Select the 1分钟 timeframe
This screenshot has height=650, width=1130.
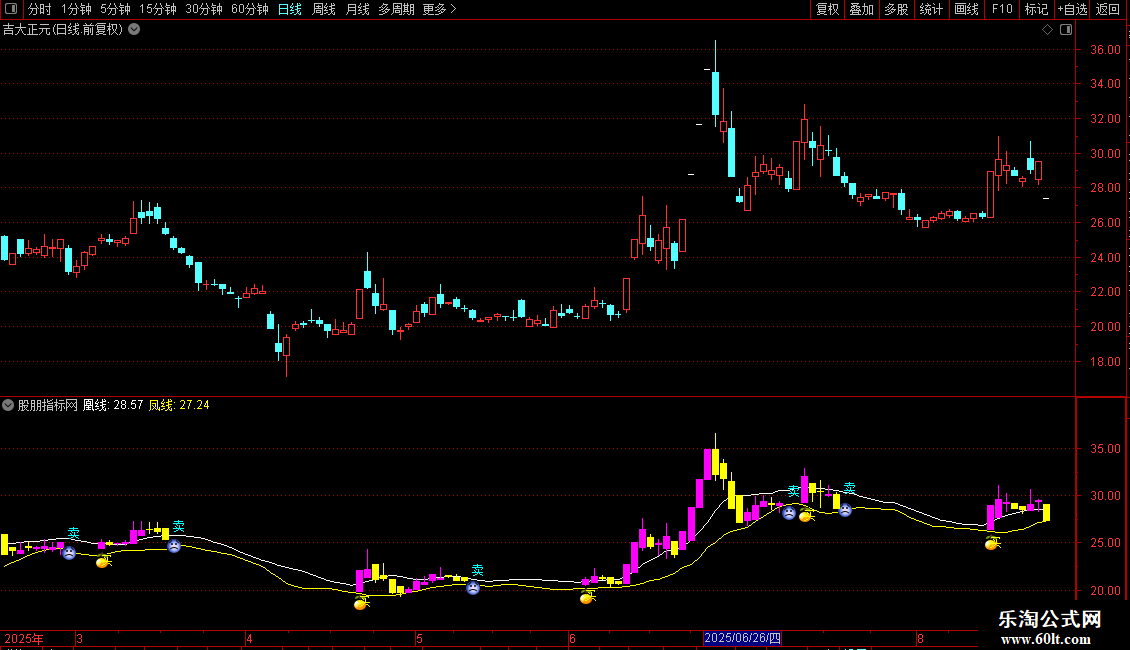click(x=76, y=9)
